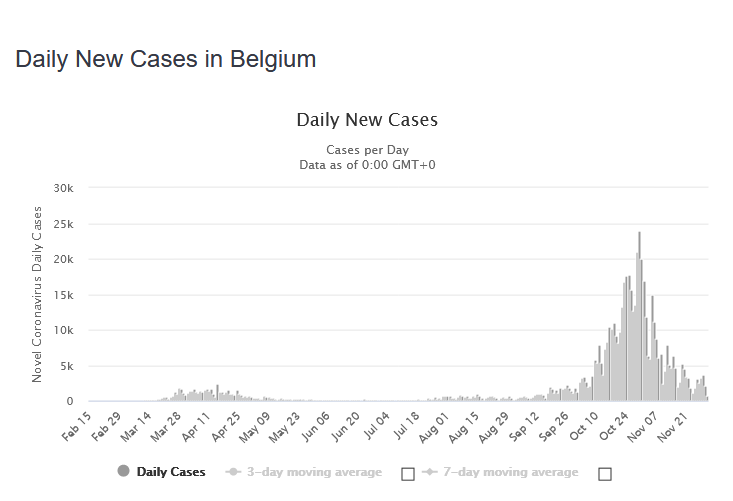This screenshot has width=733, height=501.
Task: Show the 7-day moving average series label
Action: click(512, 472)
